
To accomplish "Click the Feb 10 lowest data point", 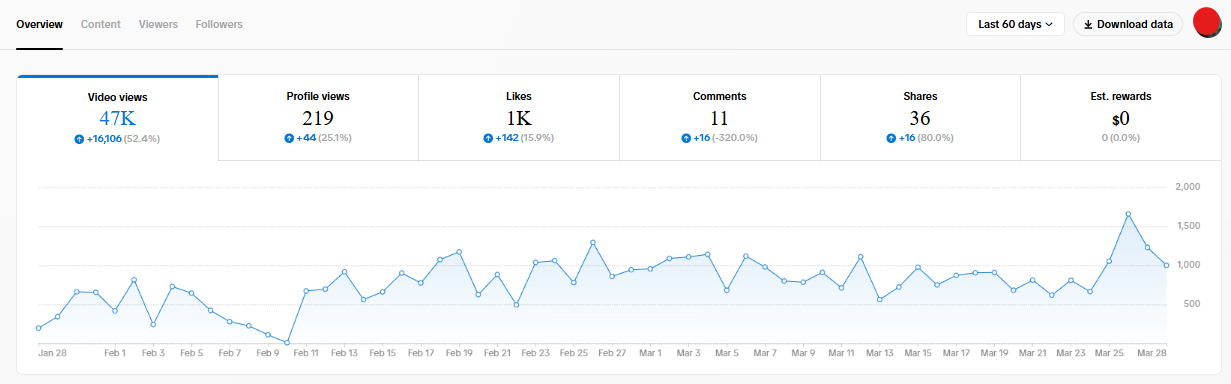I will click(x=287, y=342).
